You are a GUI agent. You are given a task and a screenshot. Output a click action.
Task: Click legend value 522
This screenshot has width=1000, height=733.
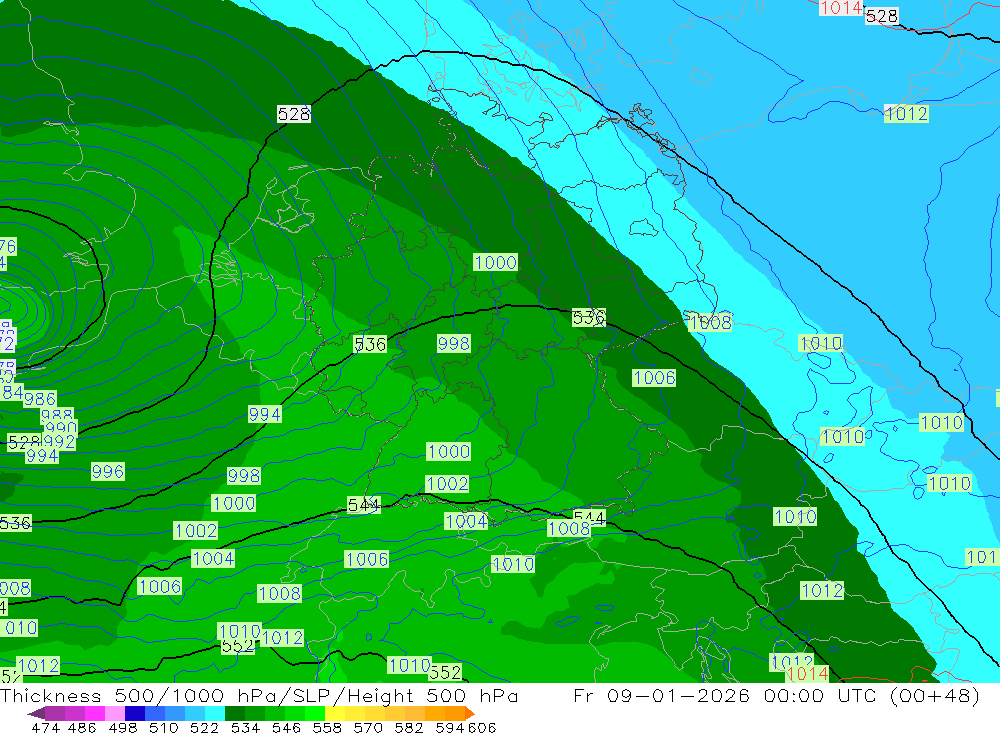point(204,728)
